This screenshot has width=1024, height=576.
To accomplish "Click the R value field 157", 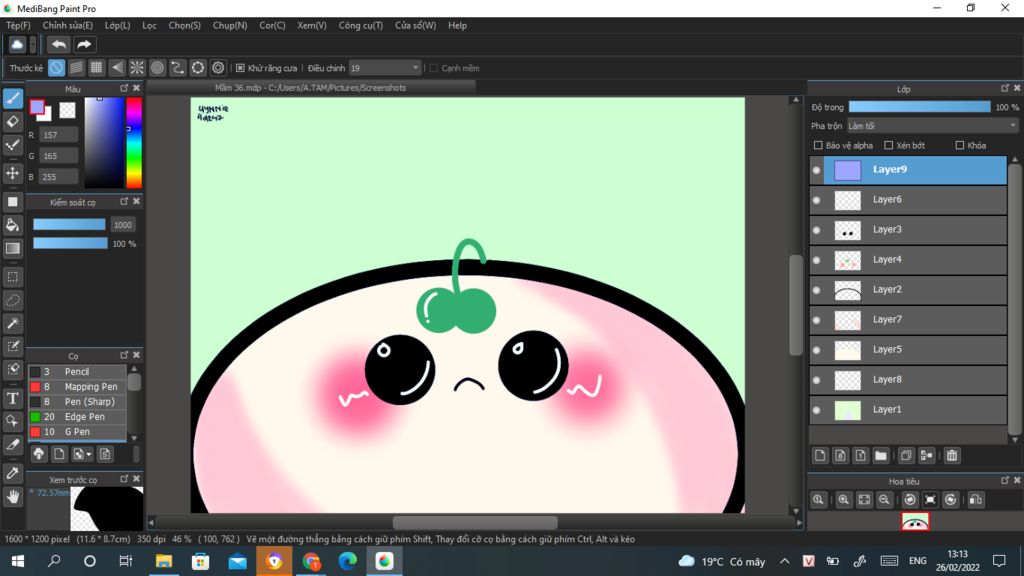I will point(58,135).
